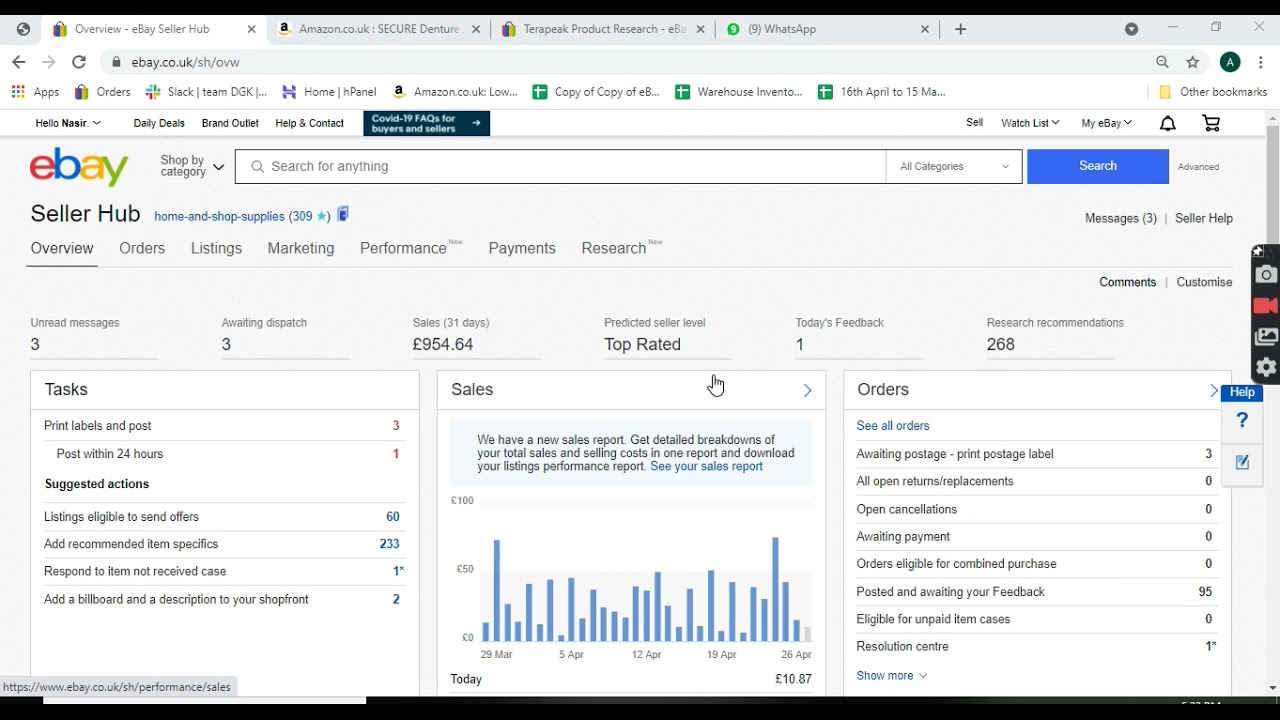Open the Slack team DGK bookmark

(206, 92)
